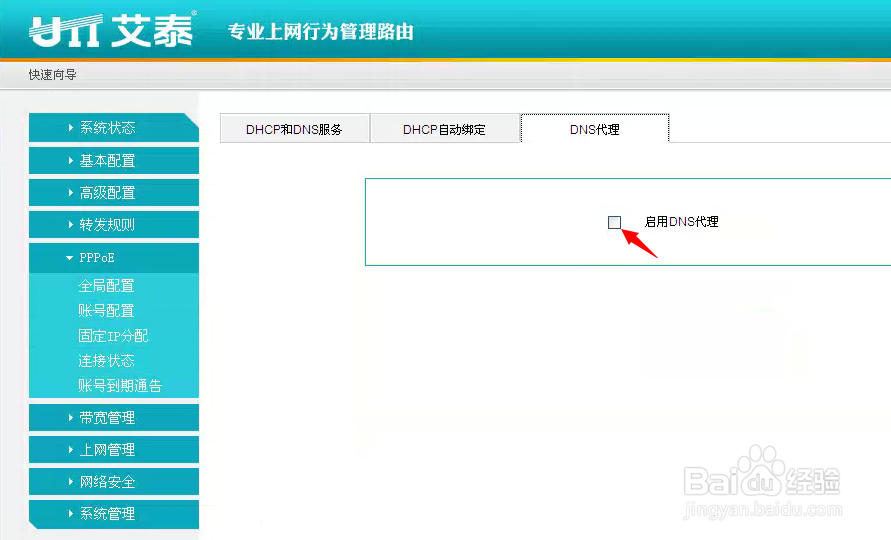Viewport: 891px width, 540px height.
Task: Expand the 带宽管理 menu section
Action: tap(114, 418)
